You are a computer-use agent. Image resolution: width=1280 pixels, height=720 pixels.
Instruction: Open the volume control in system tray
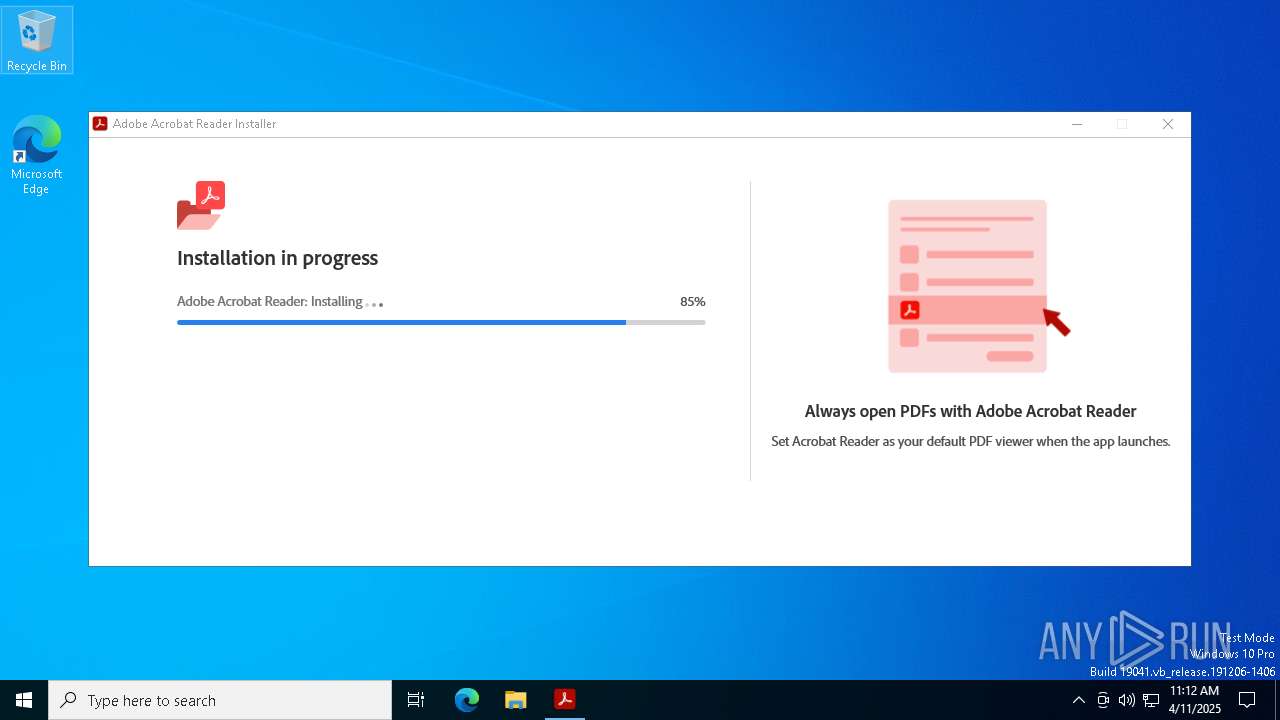point(1127,700)
